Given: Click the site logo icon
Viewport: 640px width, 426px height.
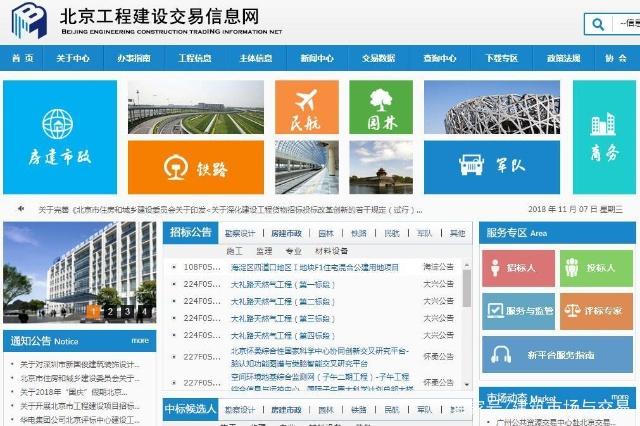Looking at the screenshot, I should pos(29,20).
